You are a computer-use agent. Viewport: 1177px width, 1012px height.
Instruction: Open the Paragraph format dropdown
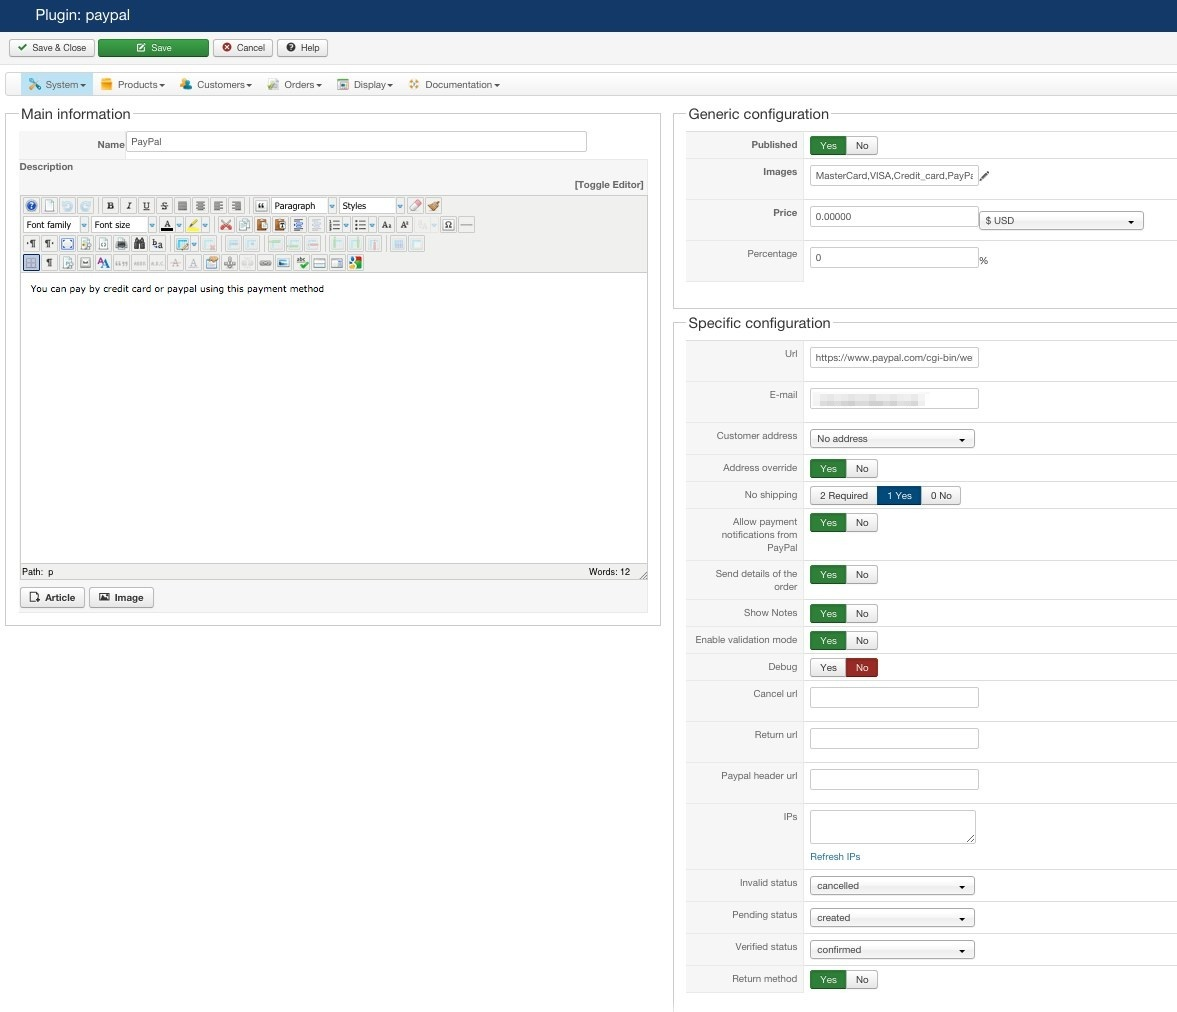click(x=303, y=206)
